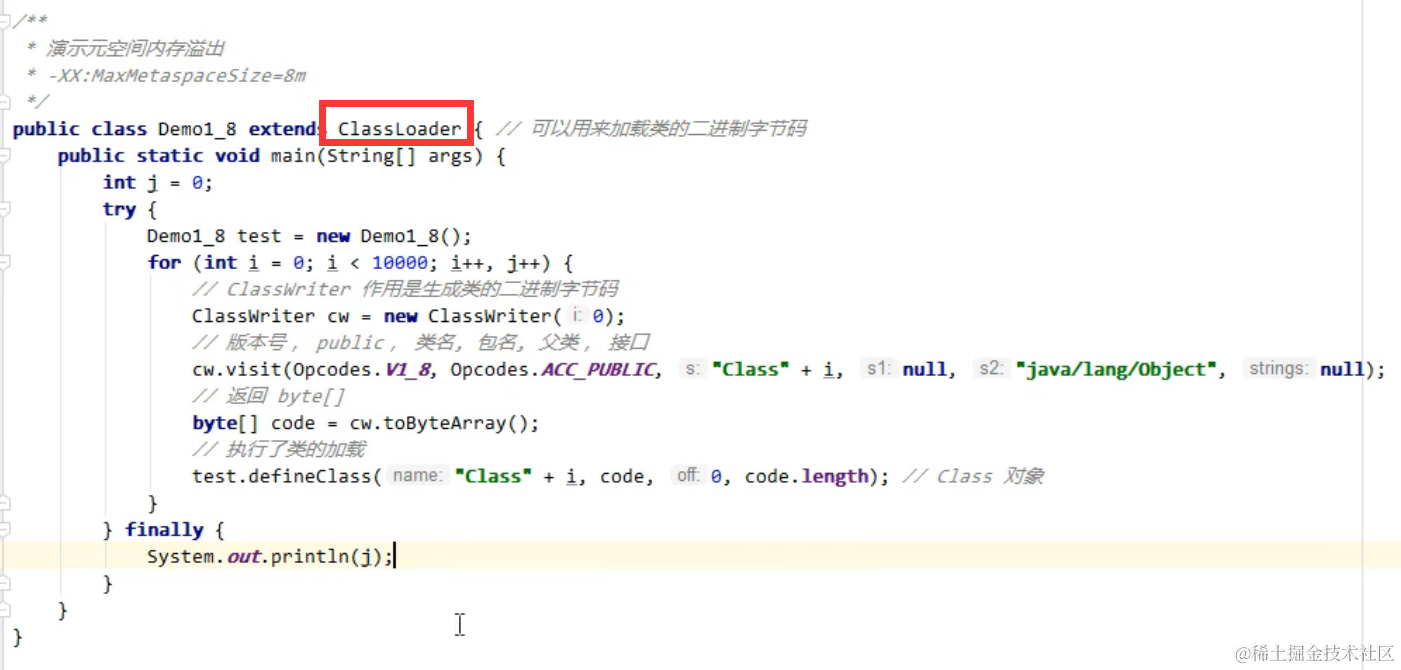Click the comment line '演示元空间内存溢出'
Viewport: 1401px width, 670px height.
pos(135,49)
